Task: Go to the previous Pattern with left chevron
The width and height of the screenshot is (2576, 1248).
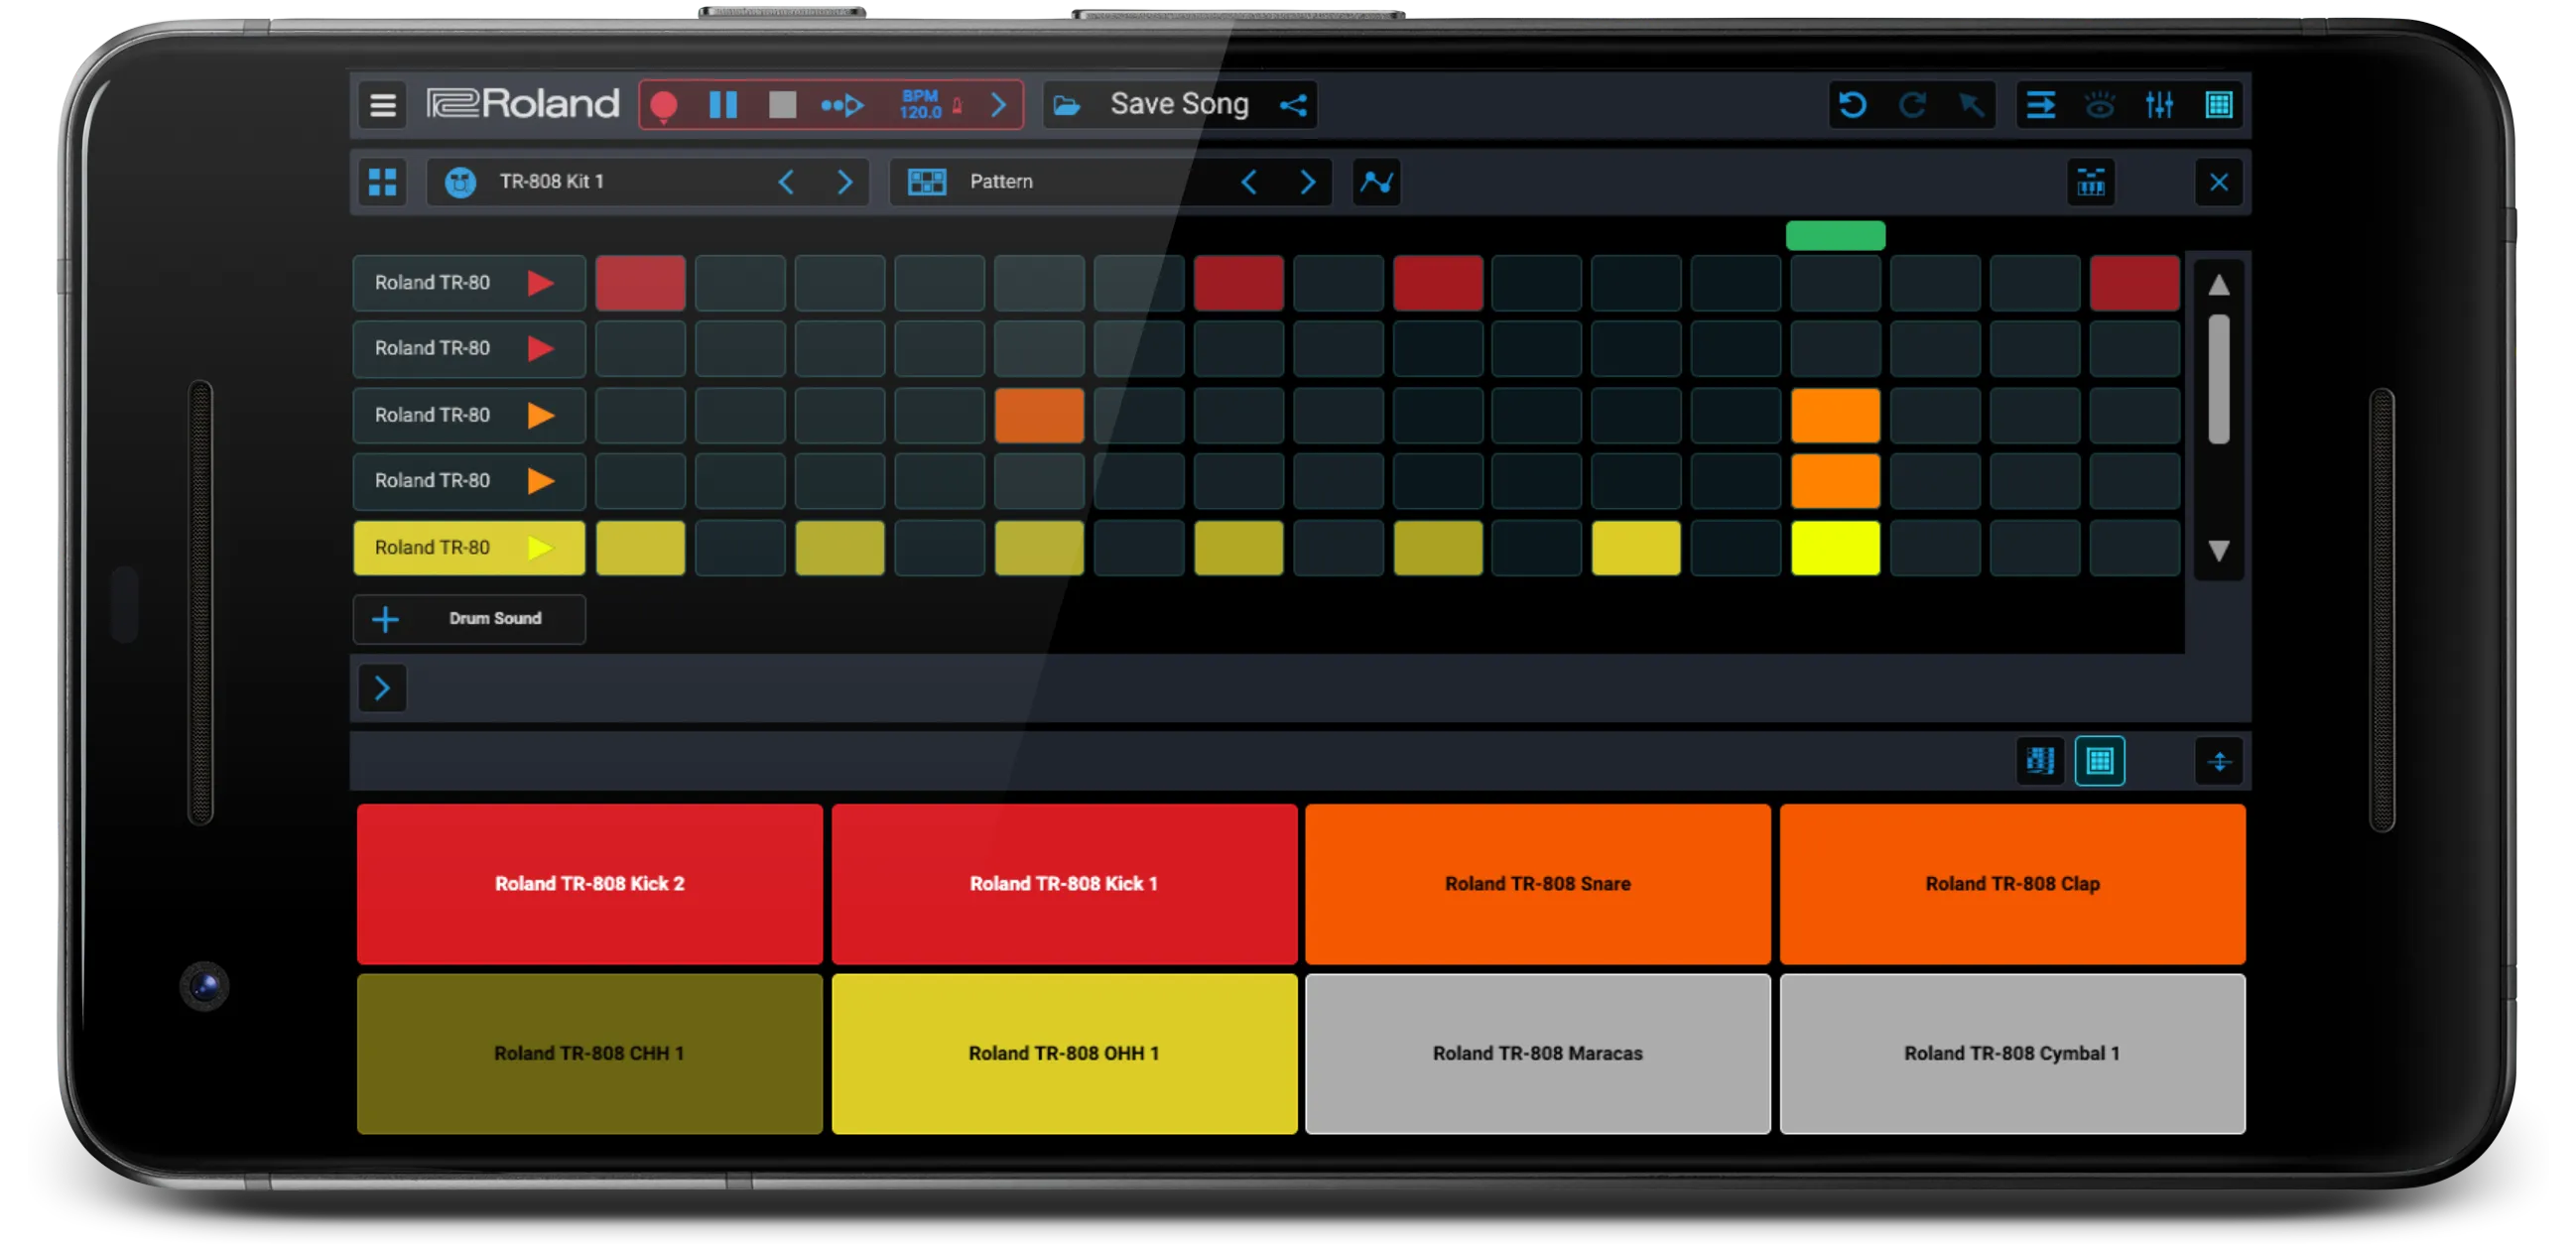Action: (1248, 182)
